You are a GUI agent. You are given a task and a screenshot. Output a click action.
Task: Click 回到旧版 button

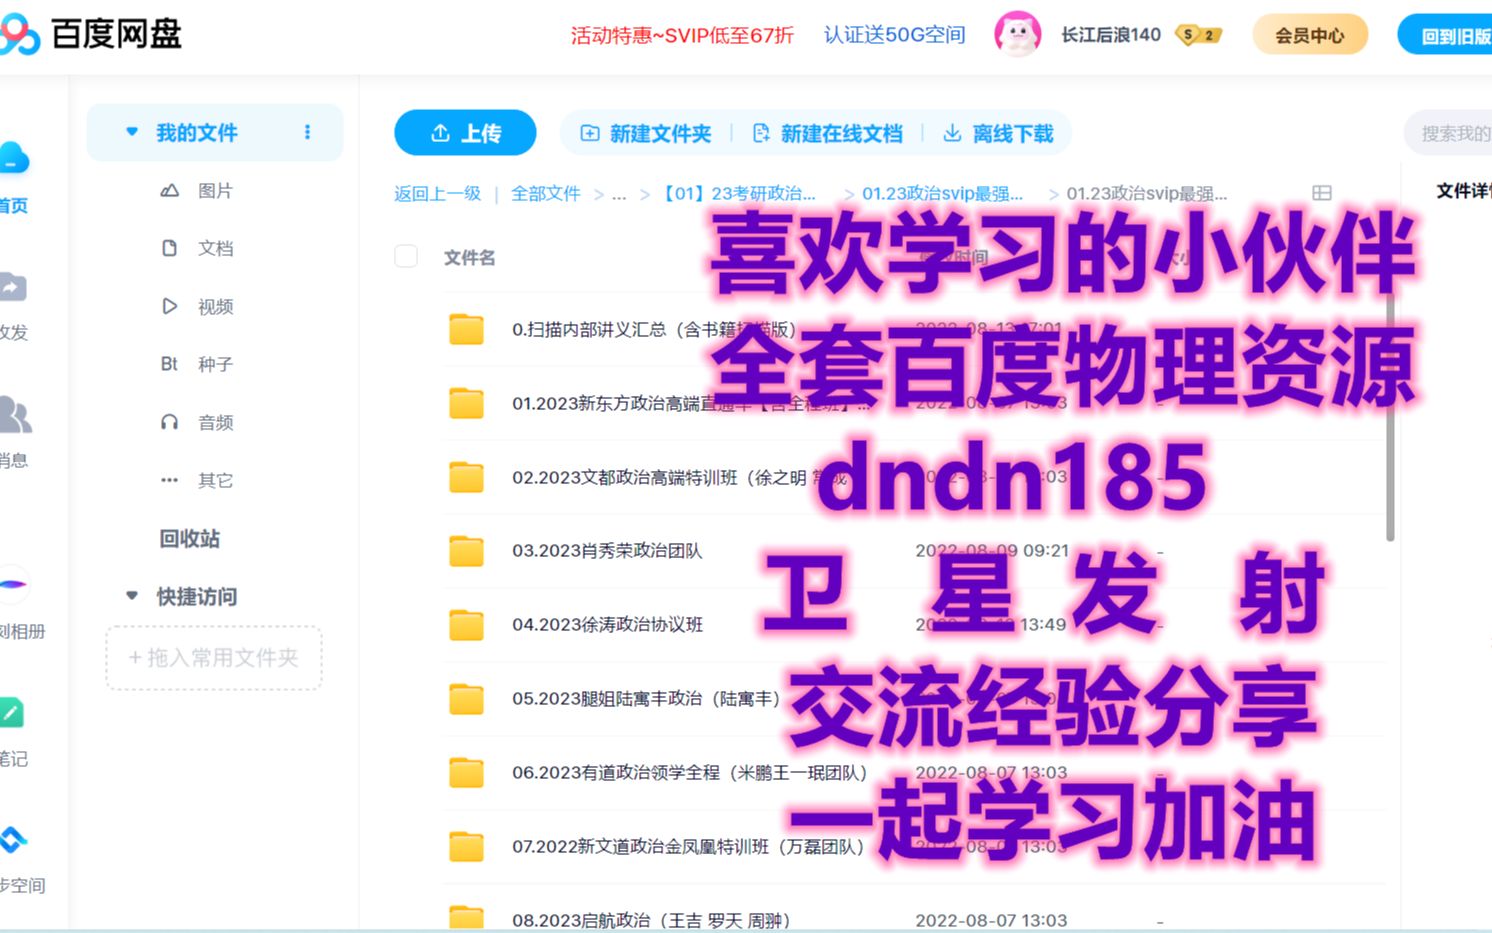coord(1445,36)
